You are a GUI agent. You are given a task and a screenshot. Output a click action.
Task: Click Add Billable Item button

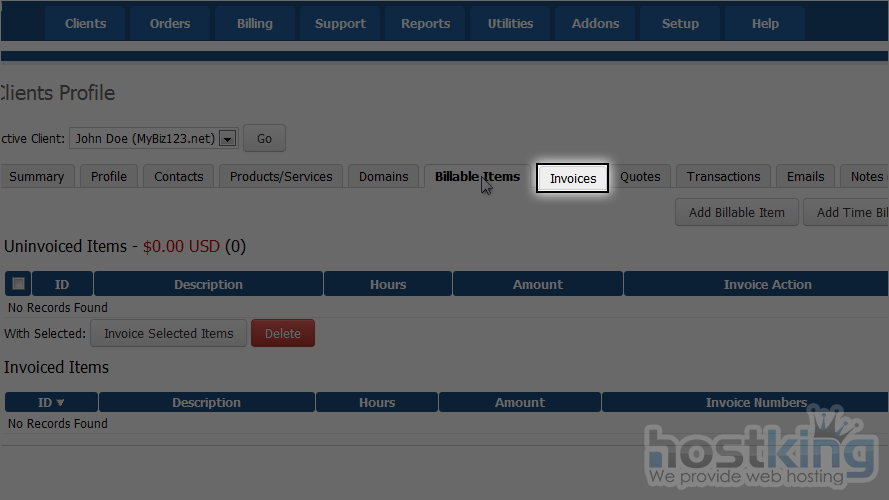(x=737, y=212)
